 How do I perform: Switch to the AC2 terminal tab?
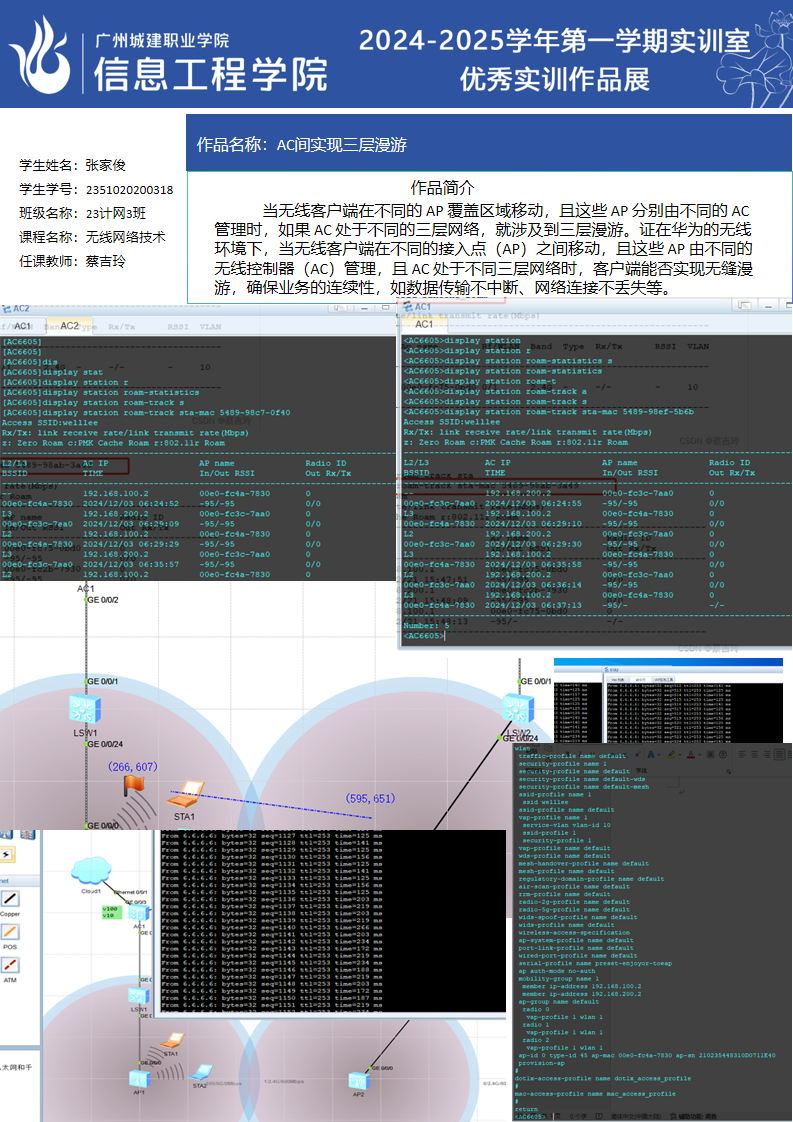[69, 326]
